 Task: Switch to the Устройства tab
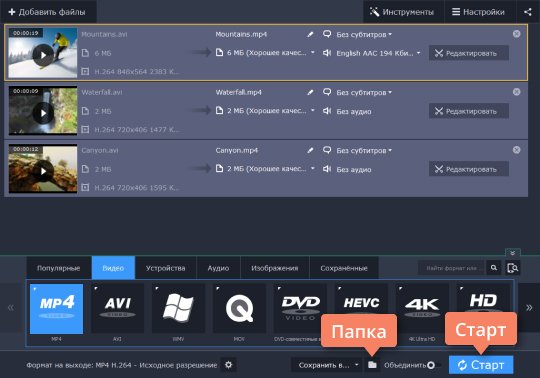click(166, 268)
